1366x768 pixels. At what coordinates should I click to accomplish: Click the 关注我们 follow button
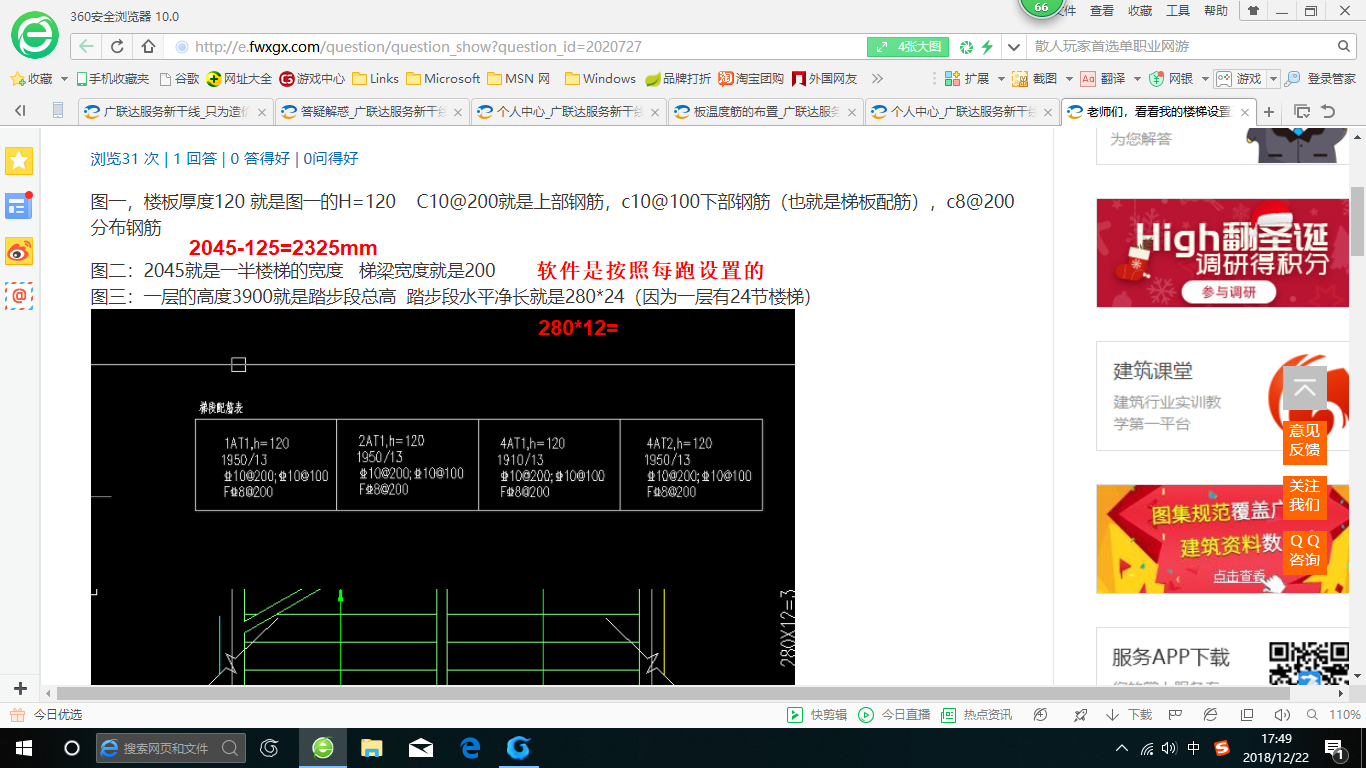pyautogui.click(x=1304, y=496)
